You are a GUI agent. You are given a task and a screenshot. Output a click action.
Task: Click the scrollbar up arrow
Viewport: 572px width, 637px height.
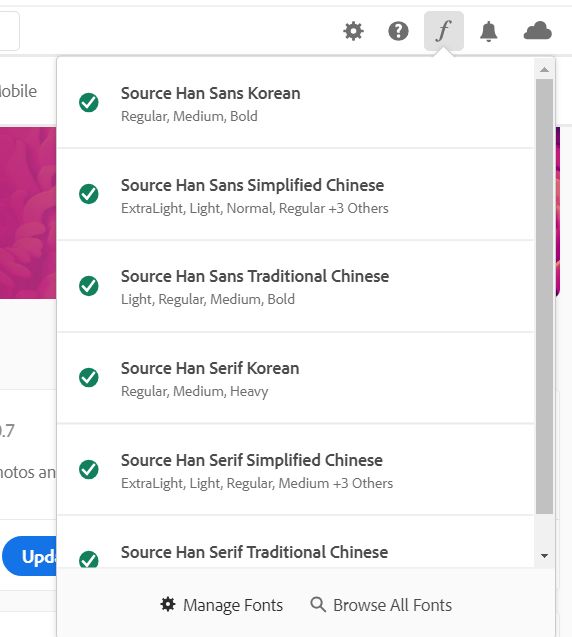(x=544, y=69)
